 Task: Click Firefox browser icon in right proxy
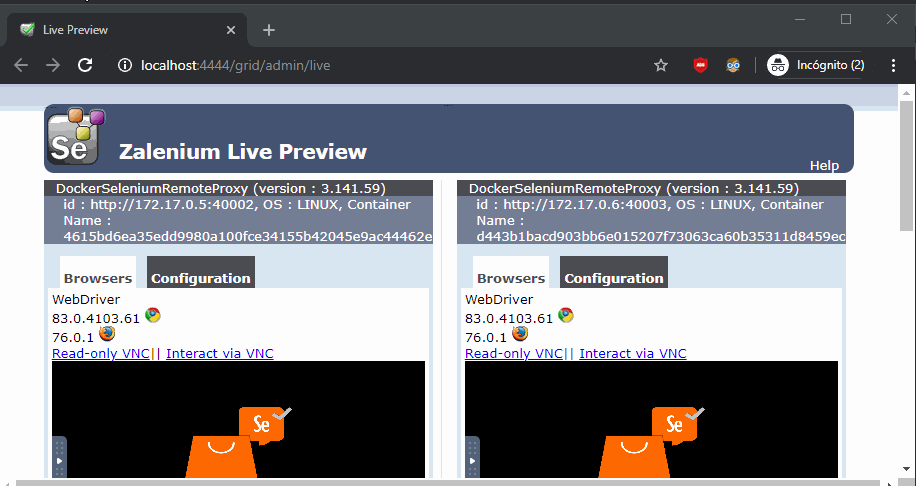click(520, 335)
